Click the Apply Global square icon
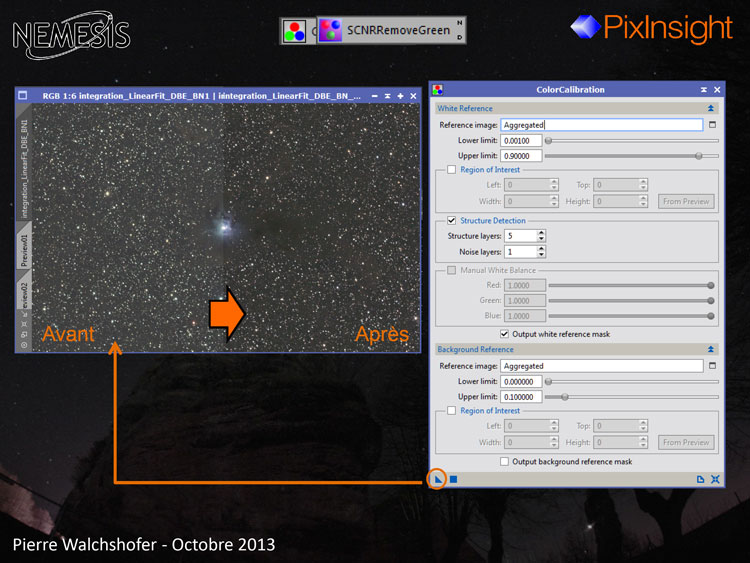The width and height of the screenshot is (750, 563). point(453,479)
